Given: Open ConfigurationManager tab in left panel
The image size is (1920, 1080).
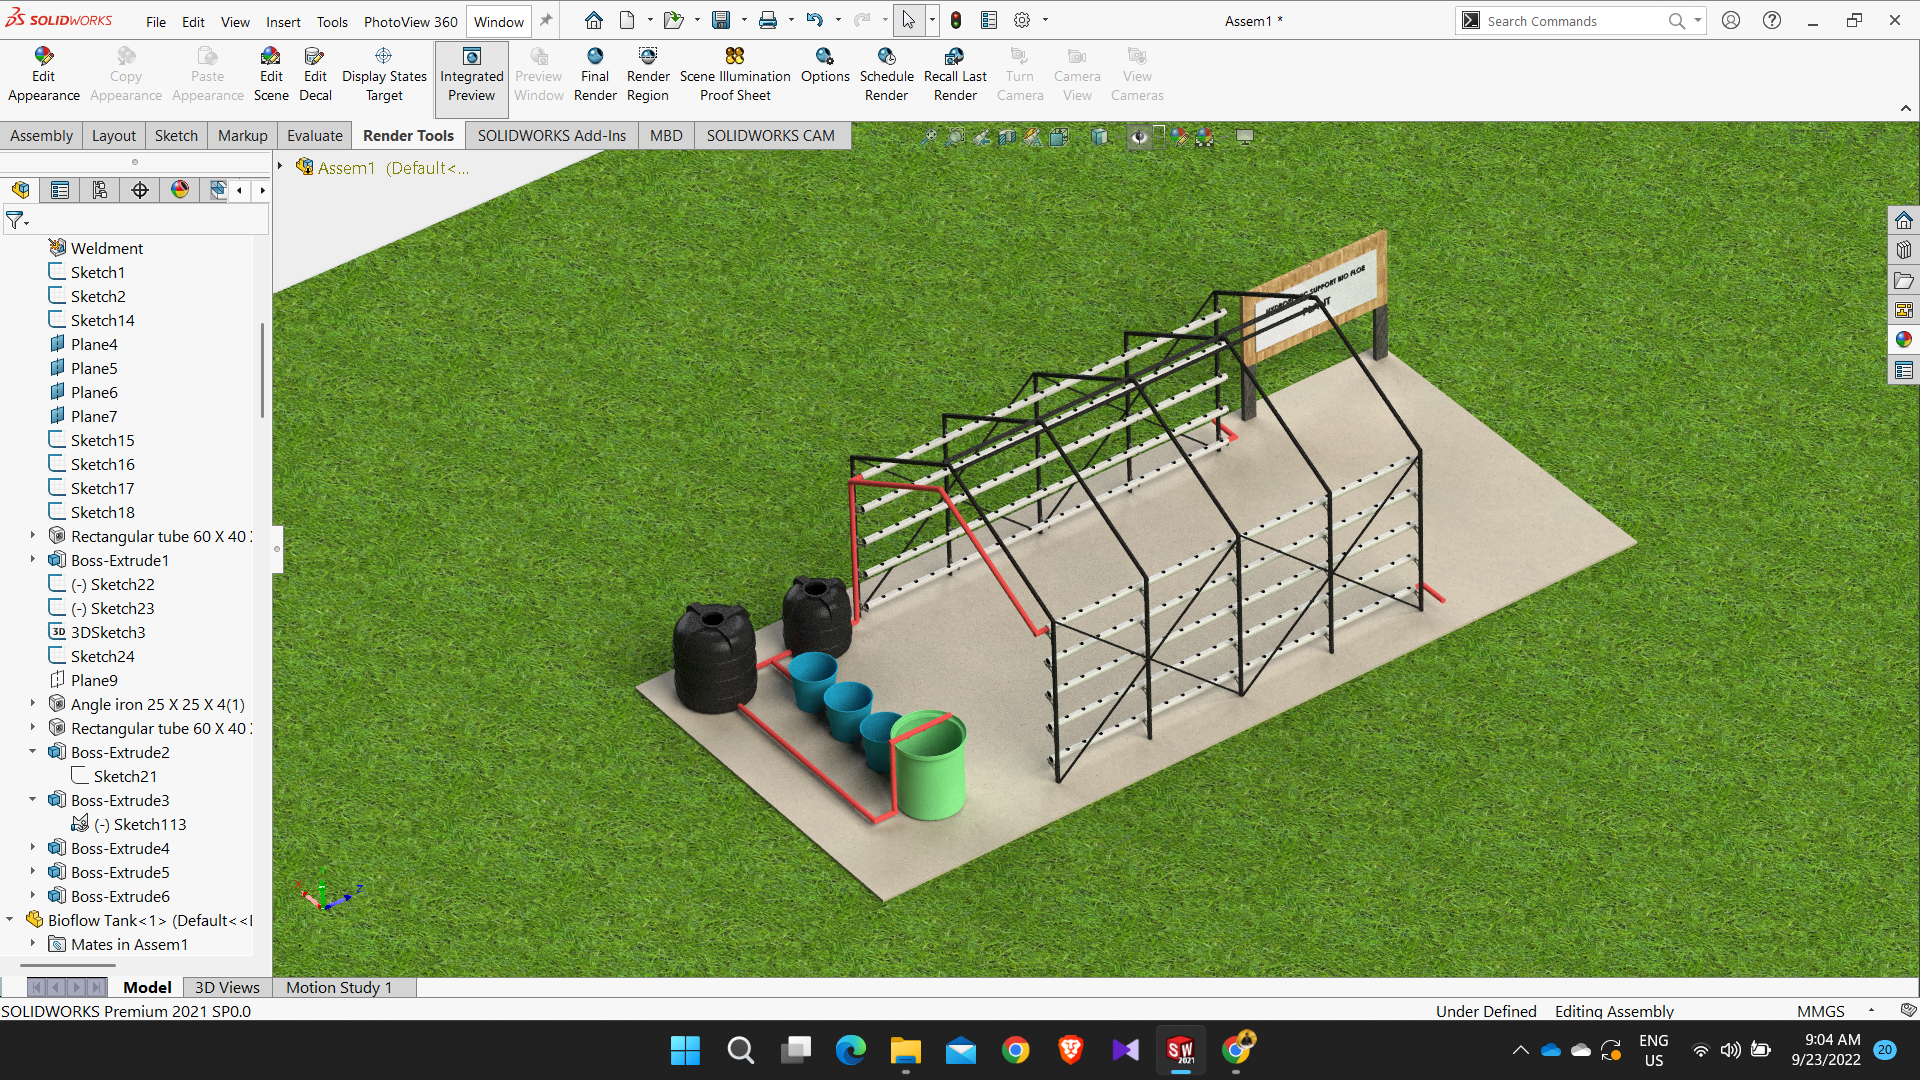Looking at the screenshot, I should pos(100,190).
